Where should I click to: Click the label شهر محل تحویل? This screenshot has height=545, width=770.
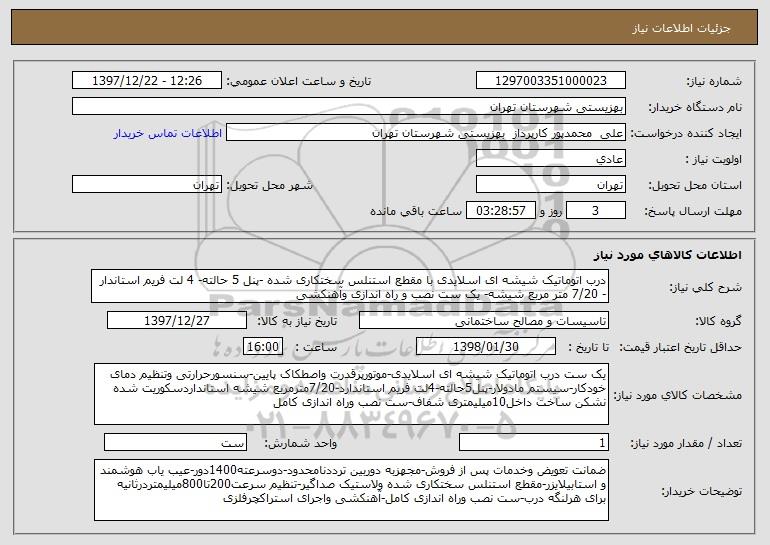tap(270, 185)
